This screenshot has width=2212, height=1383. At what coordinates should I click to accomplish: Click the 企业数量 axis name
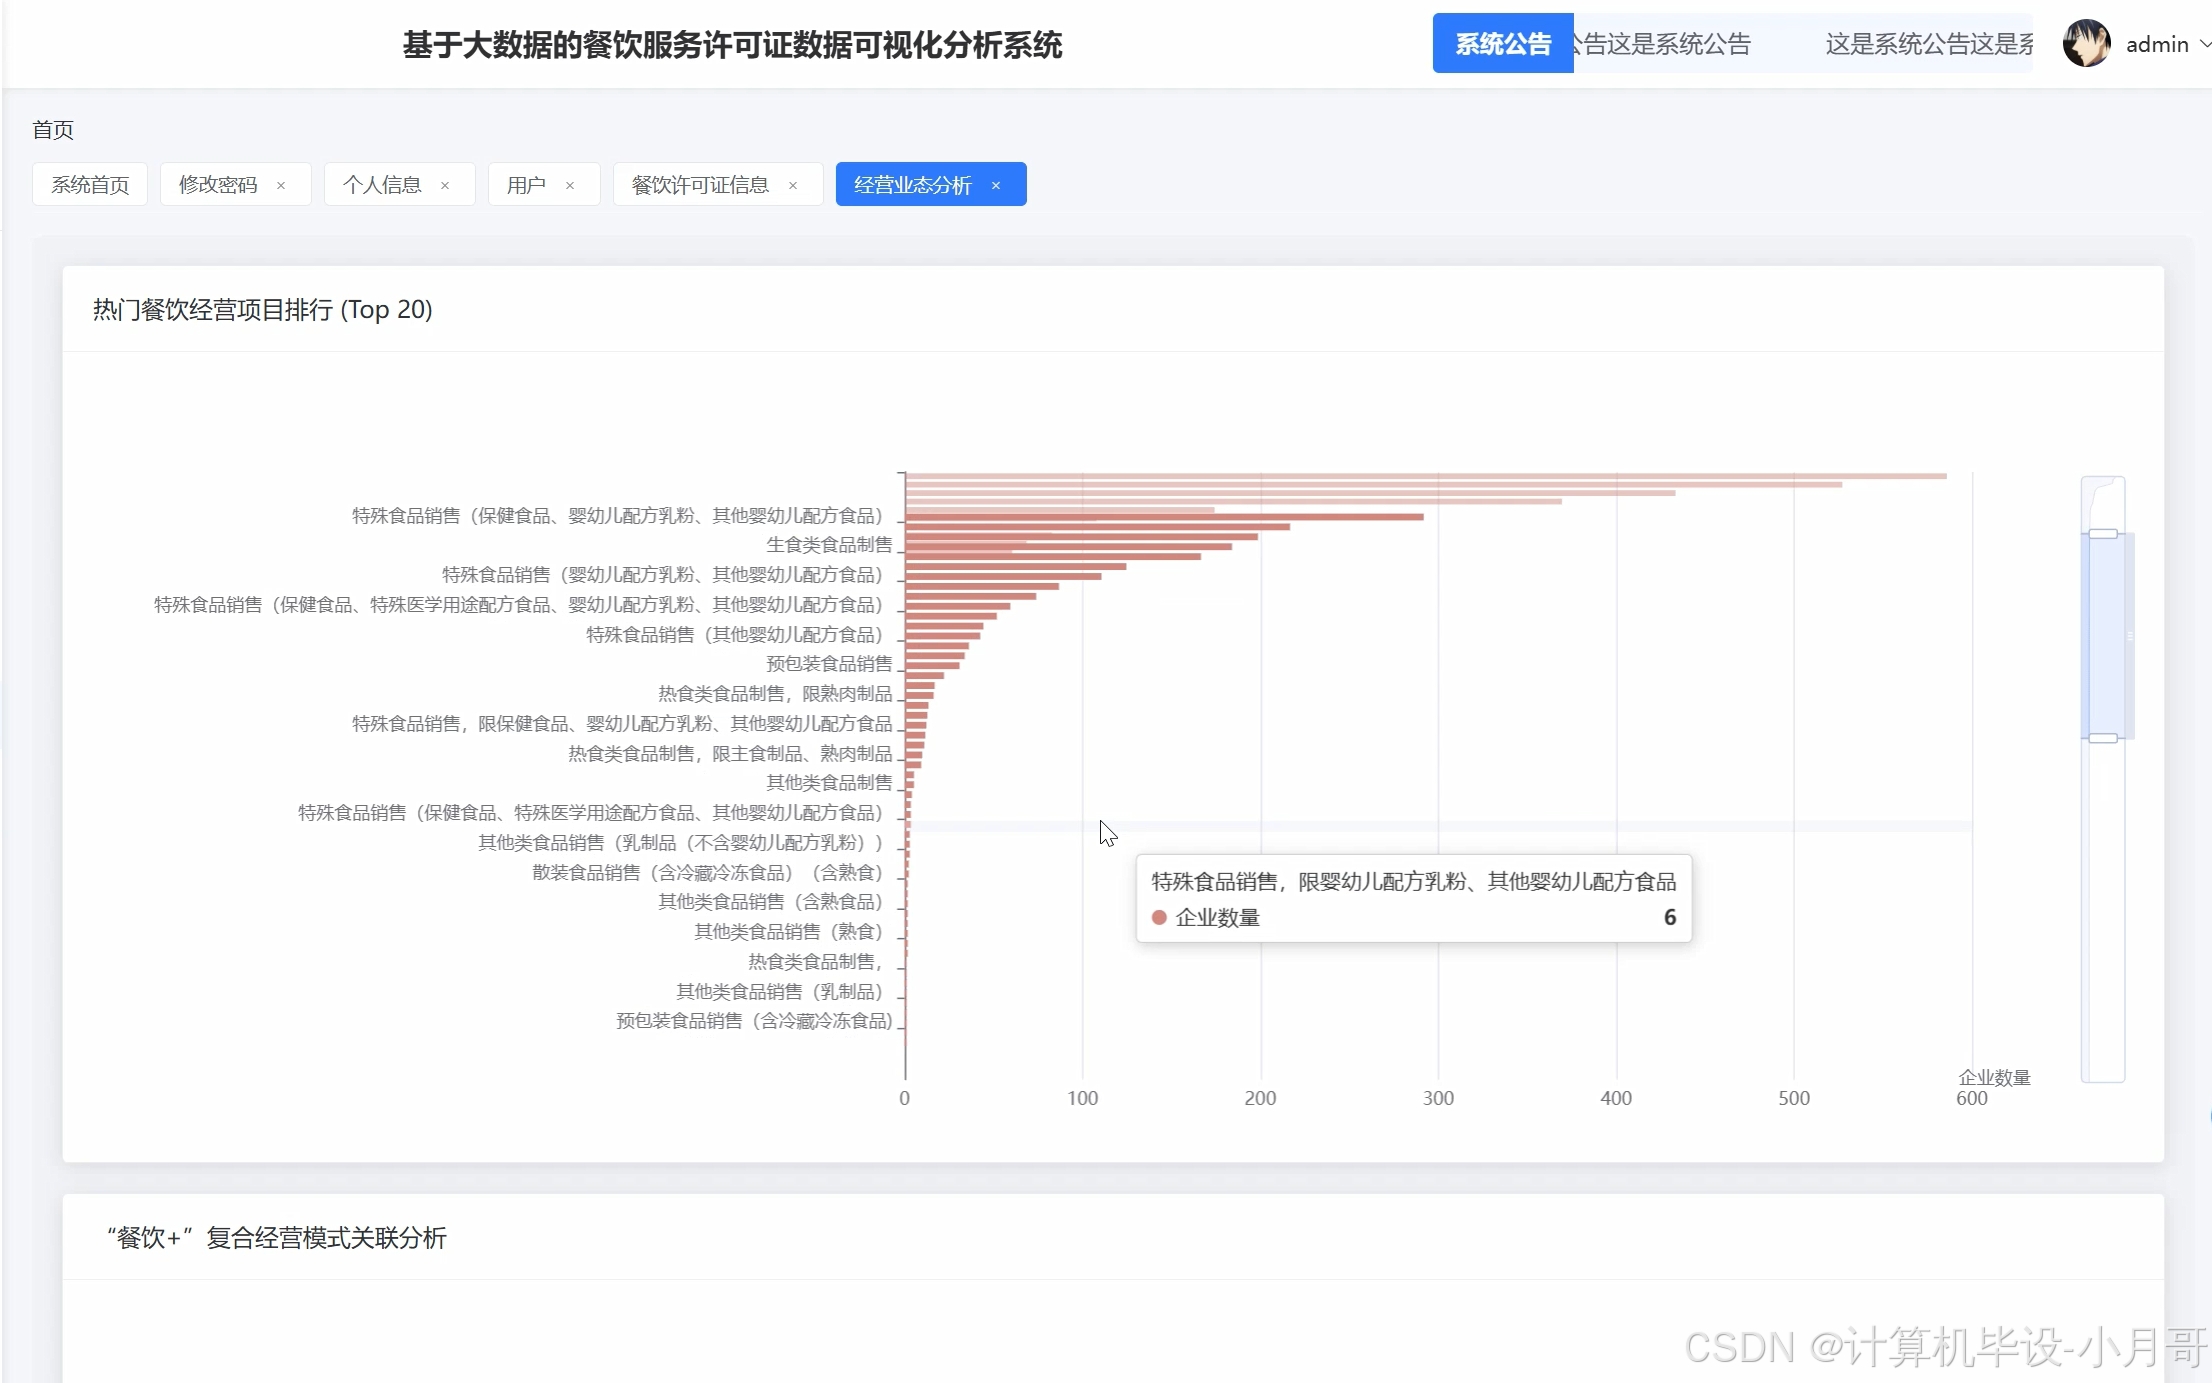pos(1994,1077)
